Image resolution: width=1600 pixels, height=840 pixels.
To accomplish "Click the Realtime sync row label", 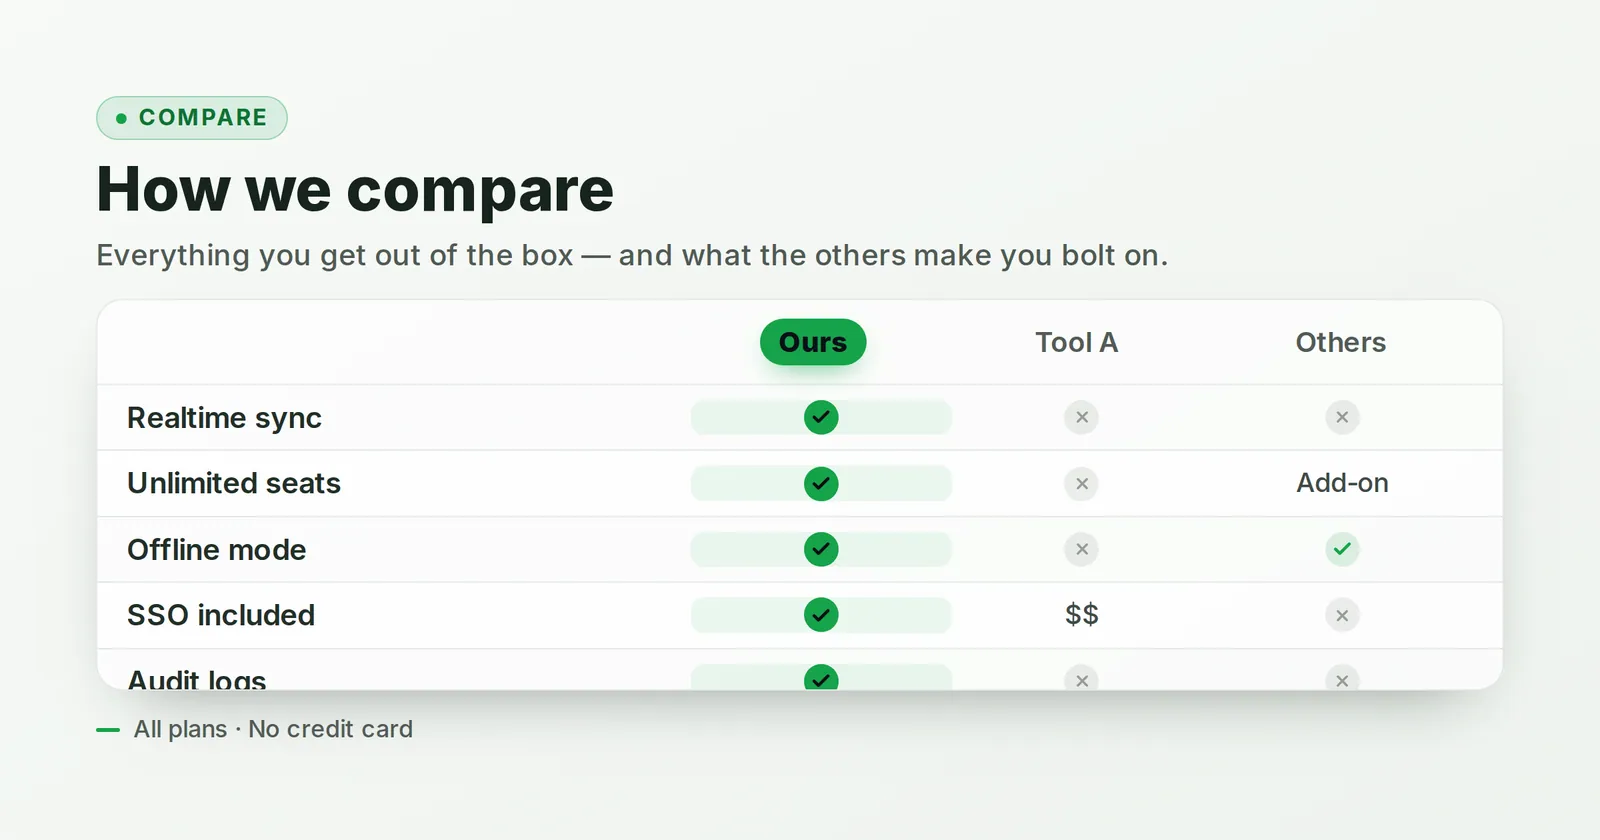I will pos(224,418).
